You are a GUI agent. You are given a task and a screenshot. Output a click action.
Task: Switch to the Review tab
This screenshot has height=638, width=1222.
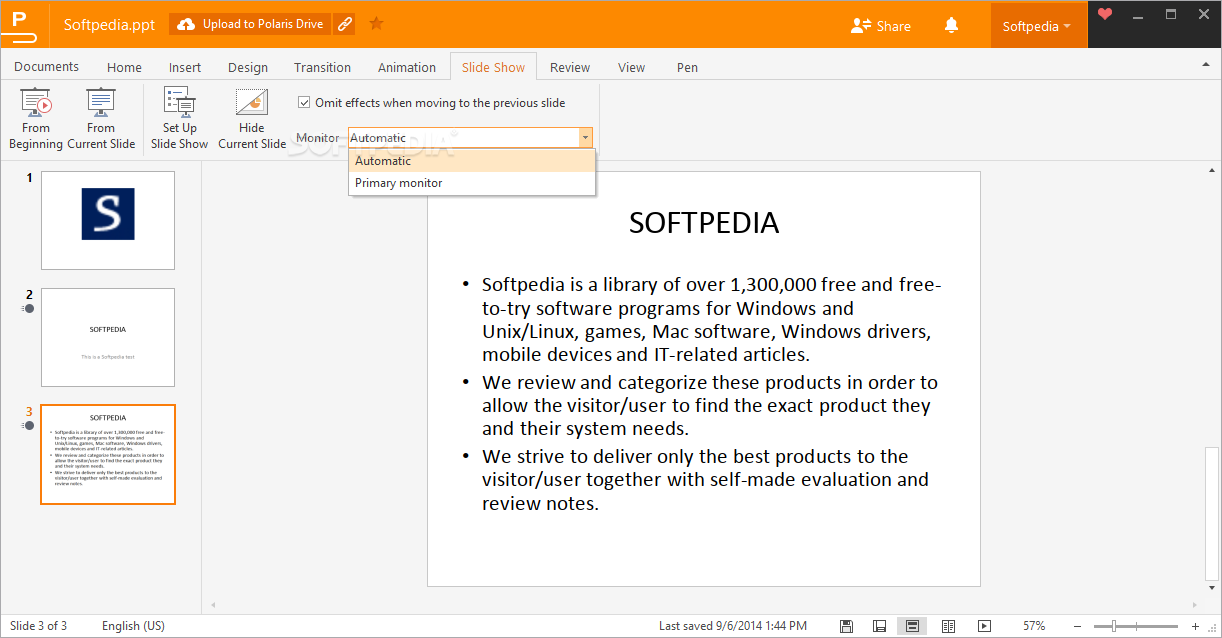(570, 67)
